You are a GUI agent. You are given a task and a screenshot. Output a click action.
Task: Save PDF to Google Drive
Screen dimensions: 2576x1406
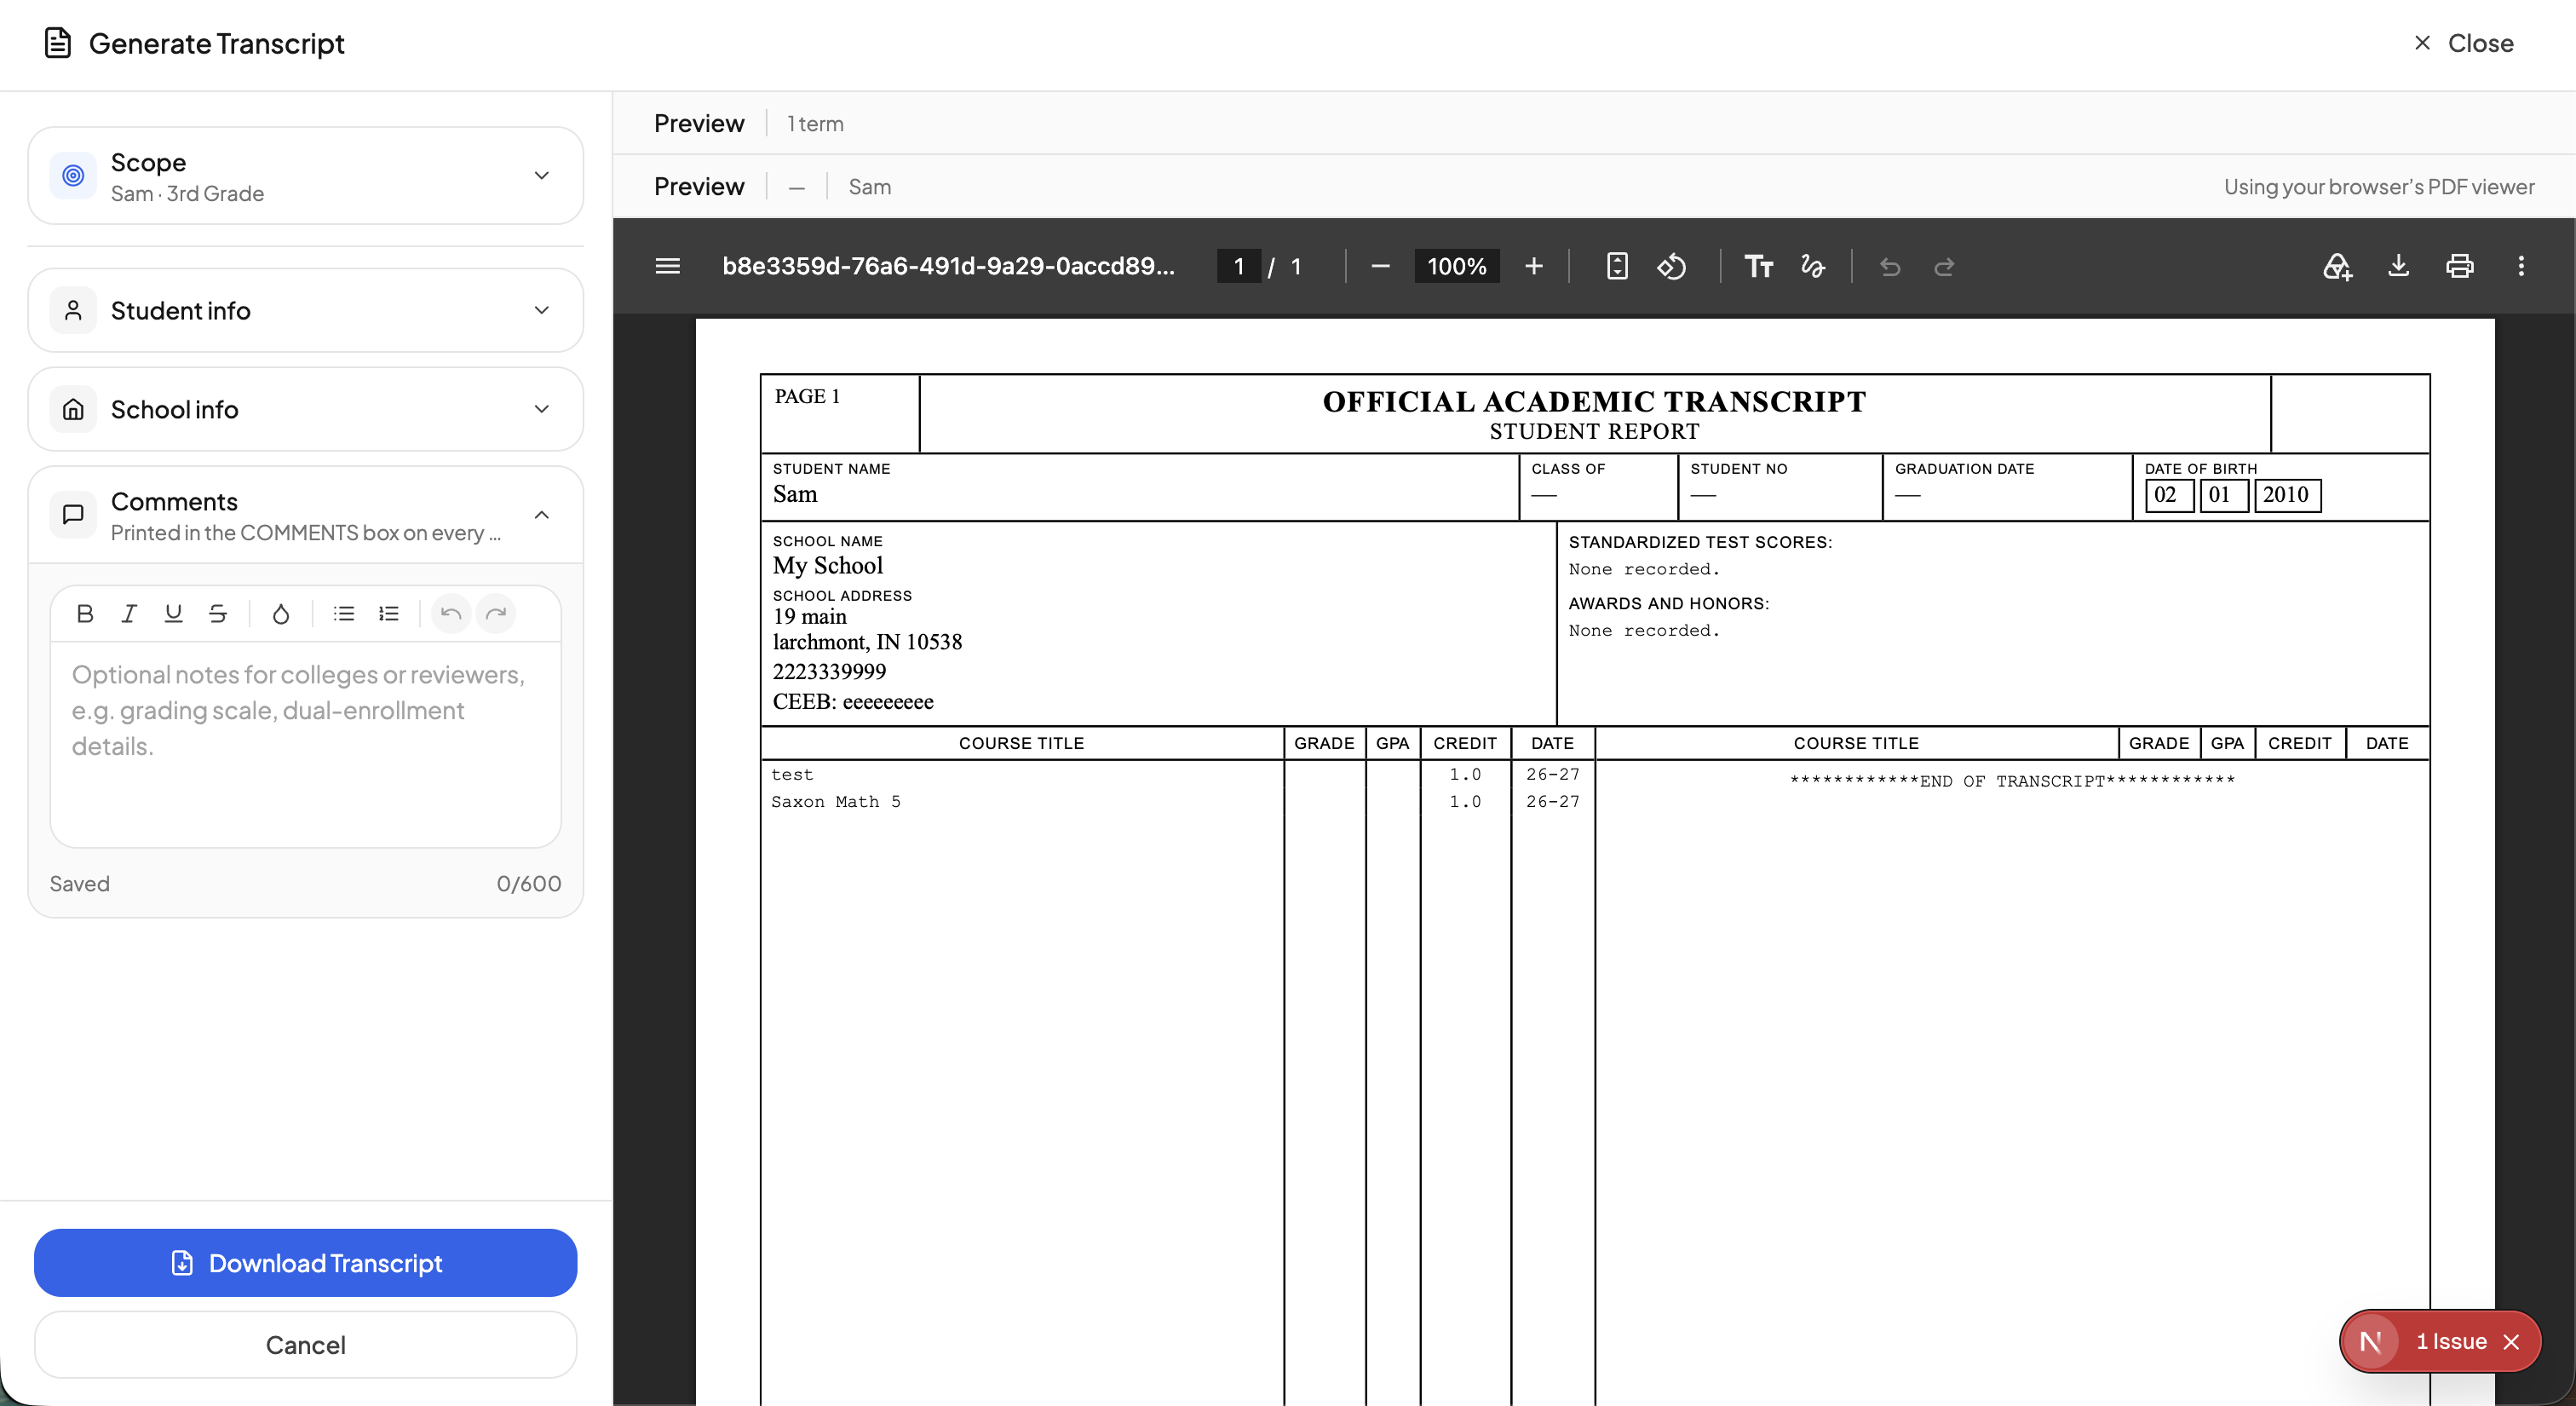coord(2337,266)
